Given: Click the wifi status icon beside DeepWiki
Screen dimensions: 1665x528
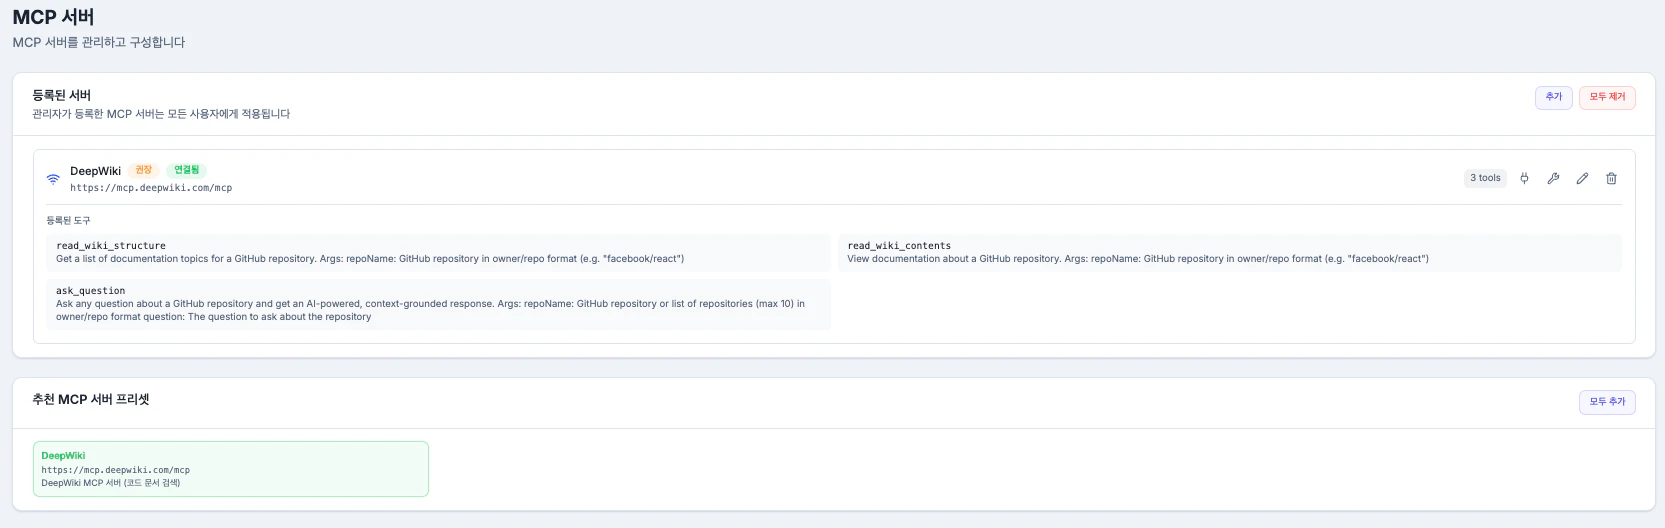Looking at the screenshot, I should click(x=53, y=179).
